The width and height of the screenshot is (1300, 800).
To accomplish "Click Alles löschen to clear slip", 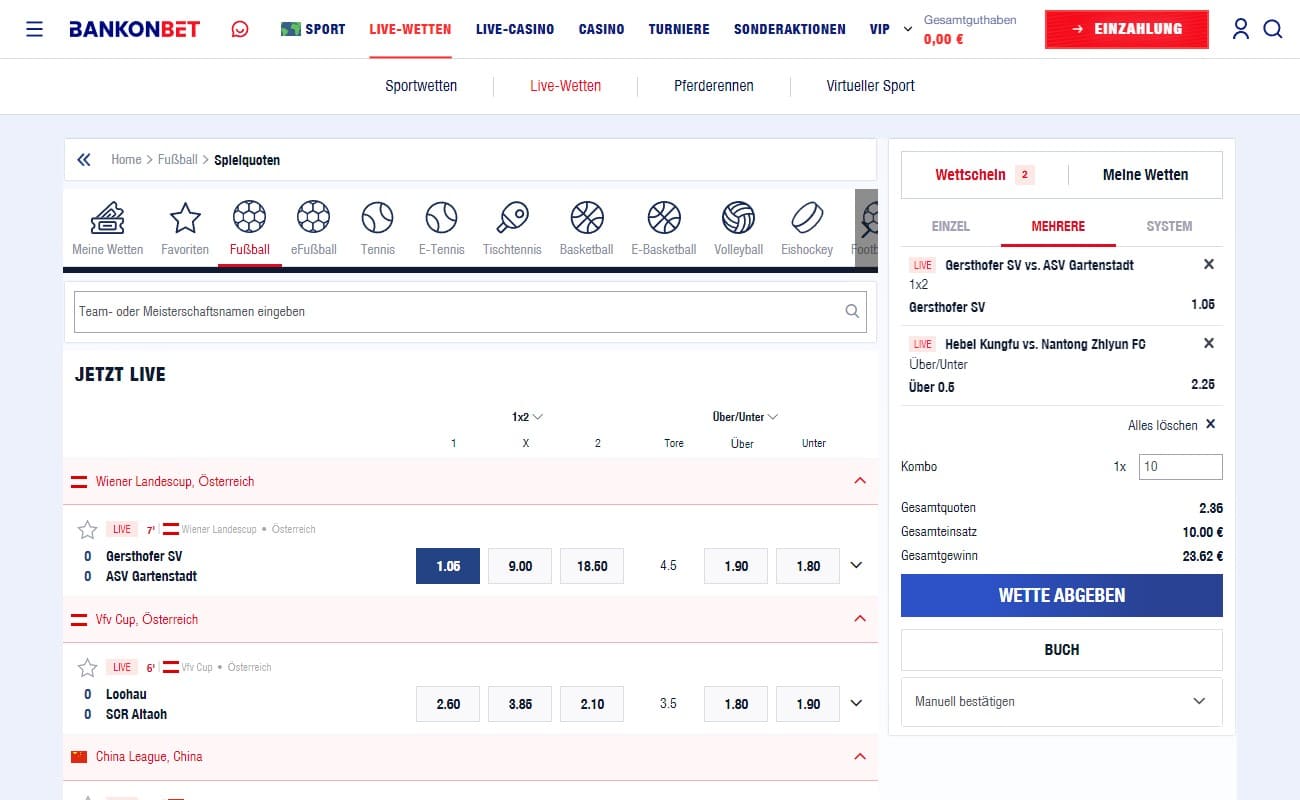I will tap(1171, 425).
